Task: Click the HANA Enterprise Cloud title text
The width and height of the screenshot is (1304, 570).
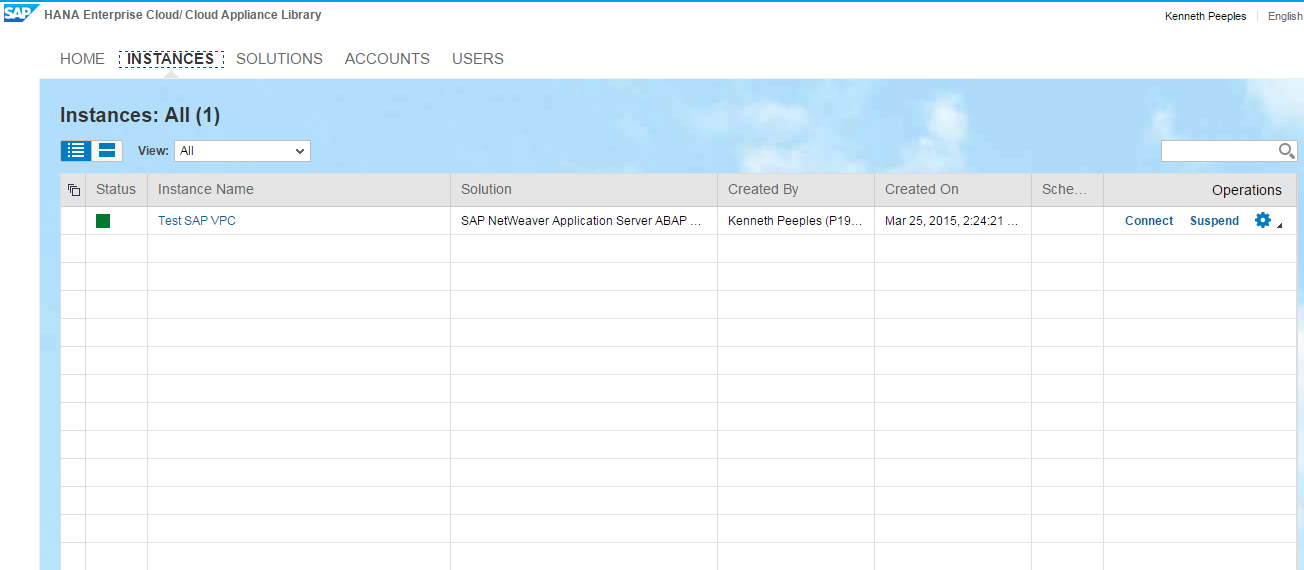Action: coord(183,15)
